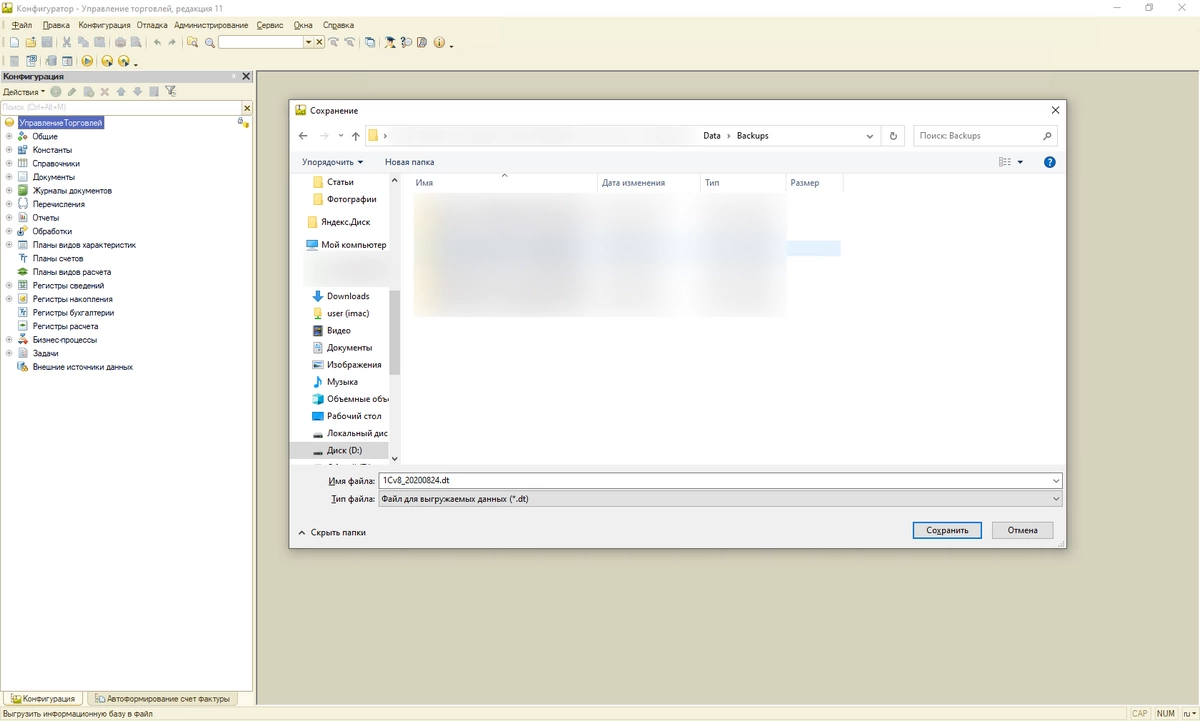Click the Move up arrow in Конфигурация panel
Viewport: 1200px width, 721px height.
[121, 91]
